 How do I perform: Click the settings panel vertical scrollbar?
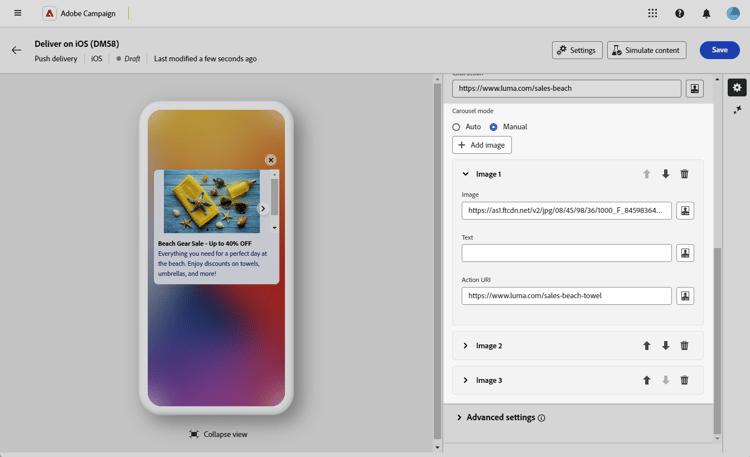coord(717,341)
